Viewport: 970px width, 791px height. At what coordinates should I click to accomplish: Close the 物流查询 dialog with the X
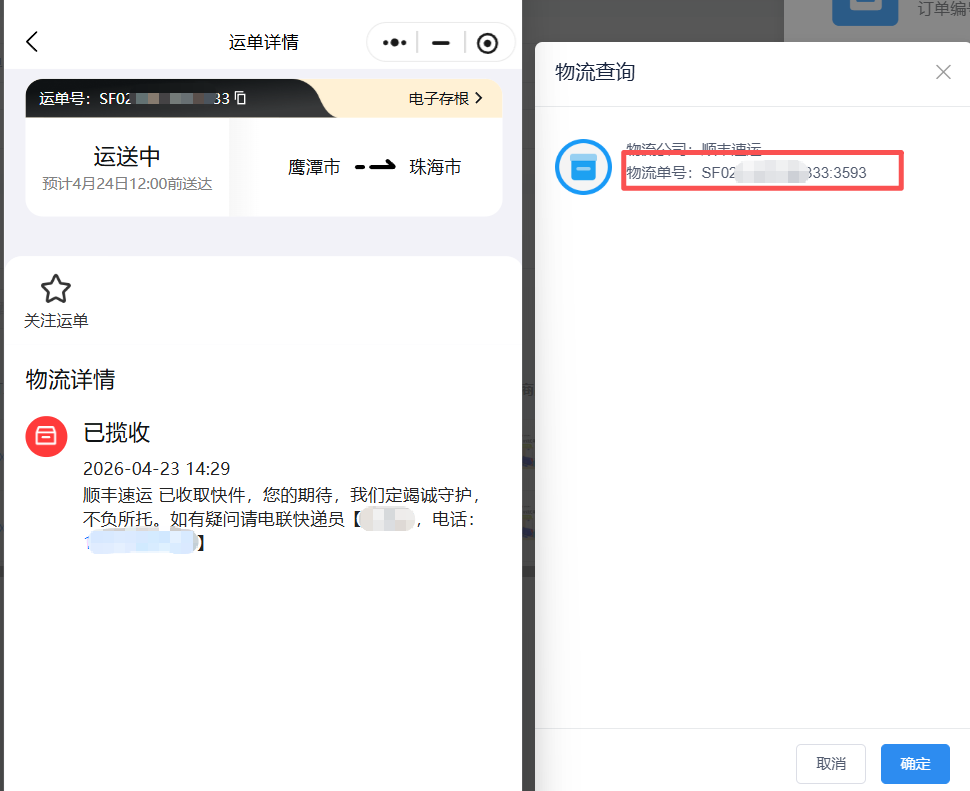(943, 72)
